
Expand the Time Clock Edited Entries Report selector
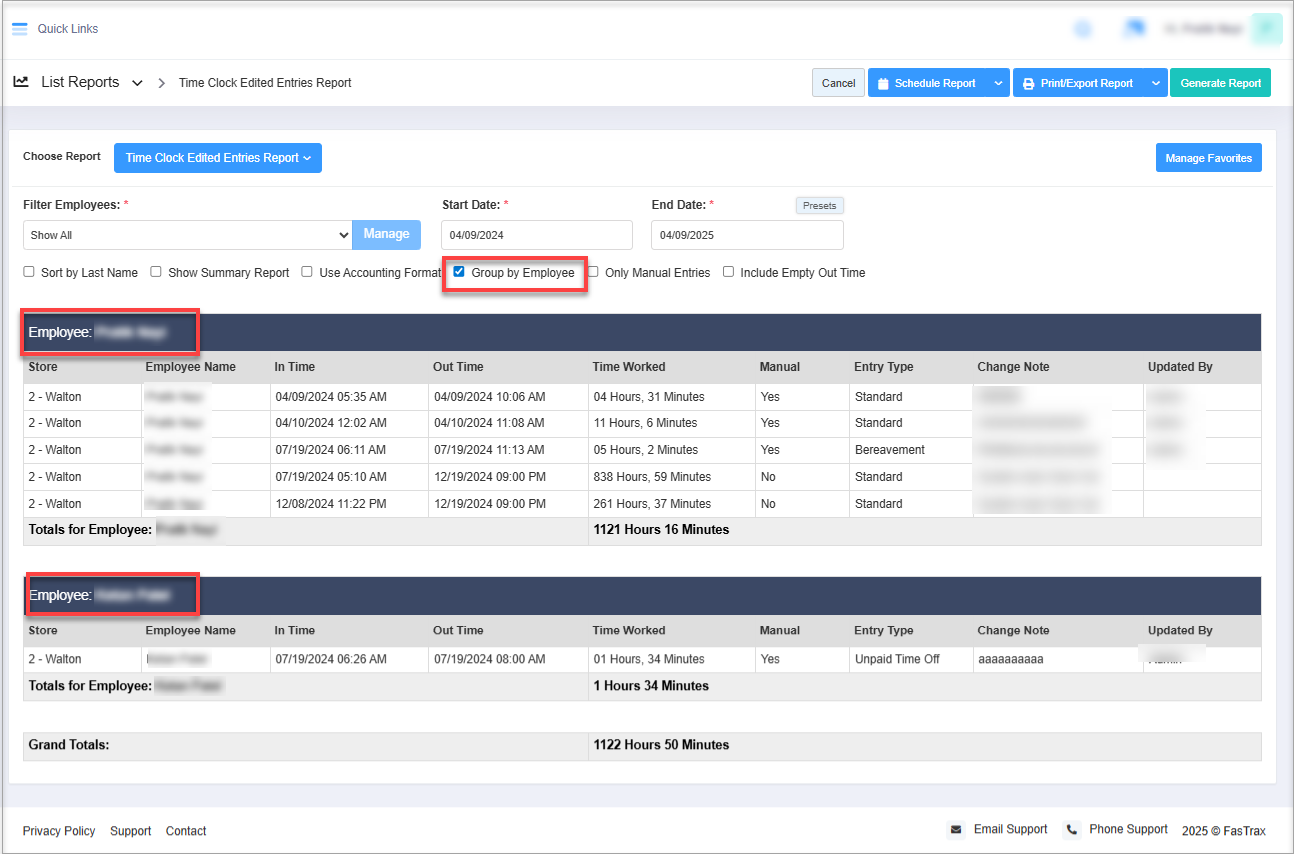point(218,158)
